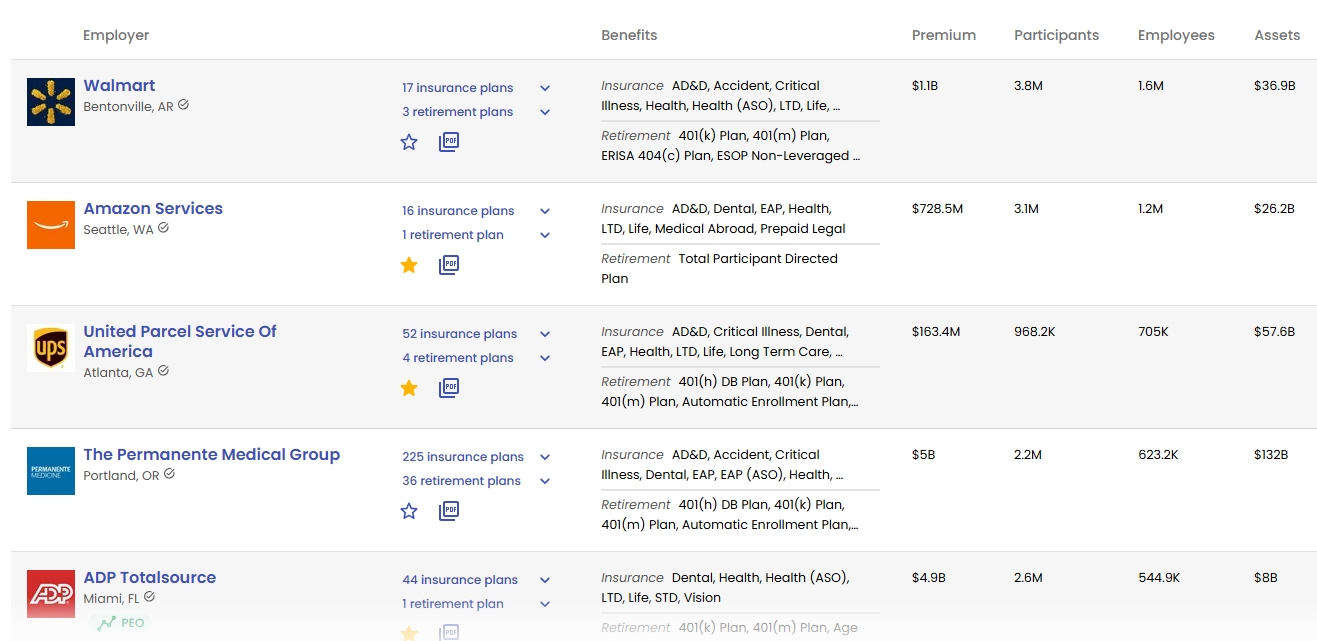Expand Amazon's 1 retirement plan chevron

pyautogui.click(x=545, y=235)
